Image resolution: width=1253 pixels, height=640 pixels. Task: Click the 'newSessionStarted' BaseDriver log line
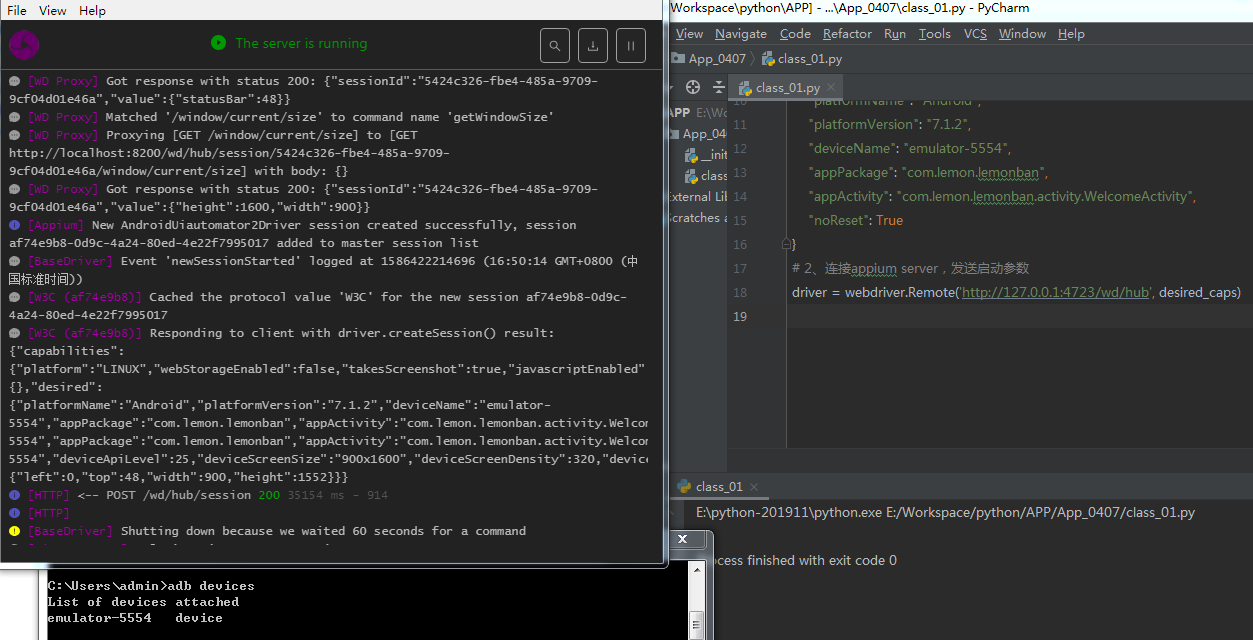(323, 270)
